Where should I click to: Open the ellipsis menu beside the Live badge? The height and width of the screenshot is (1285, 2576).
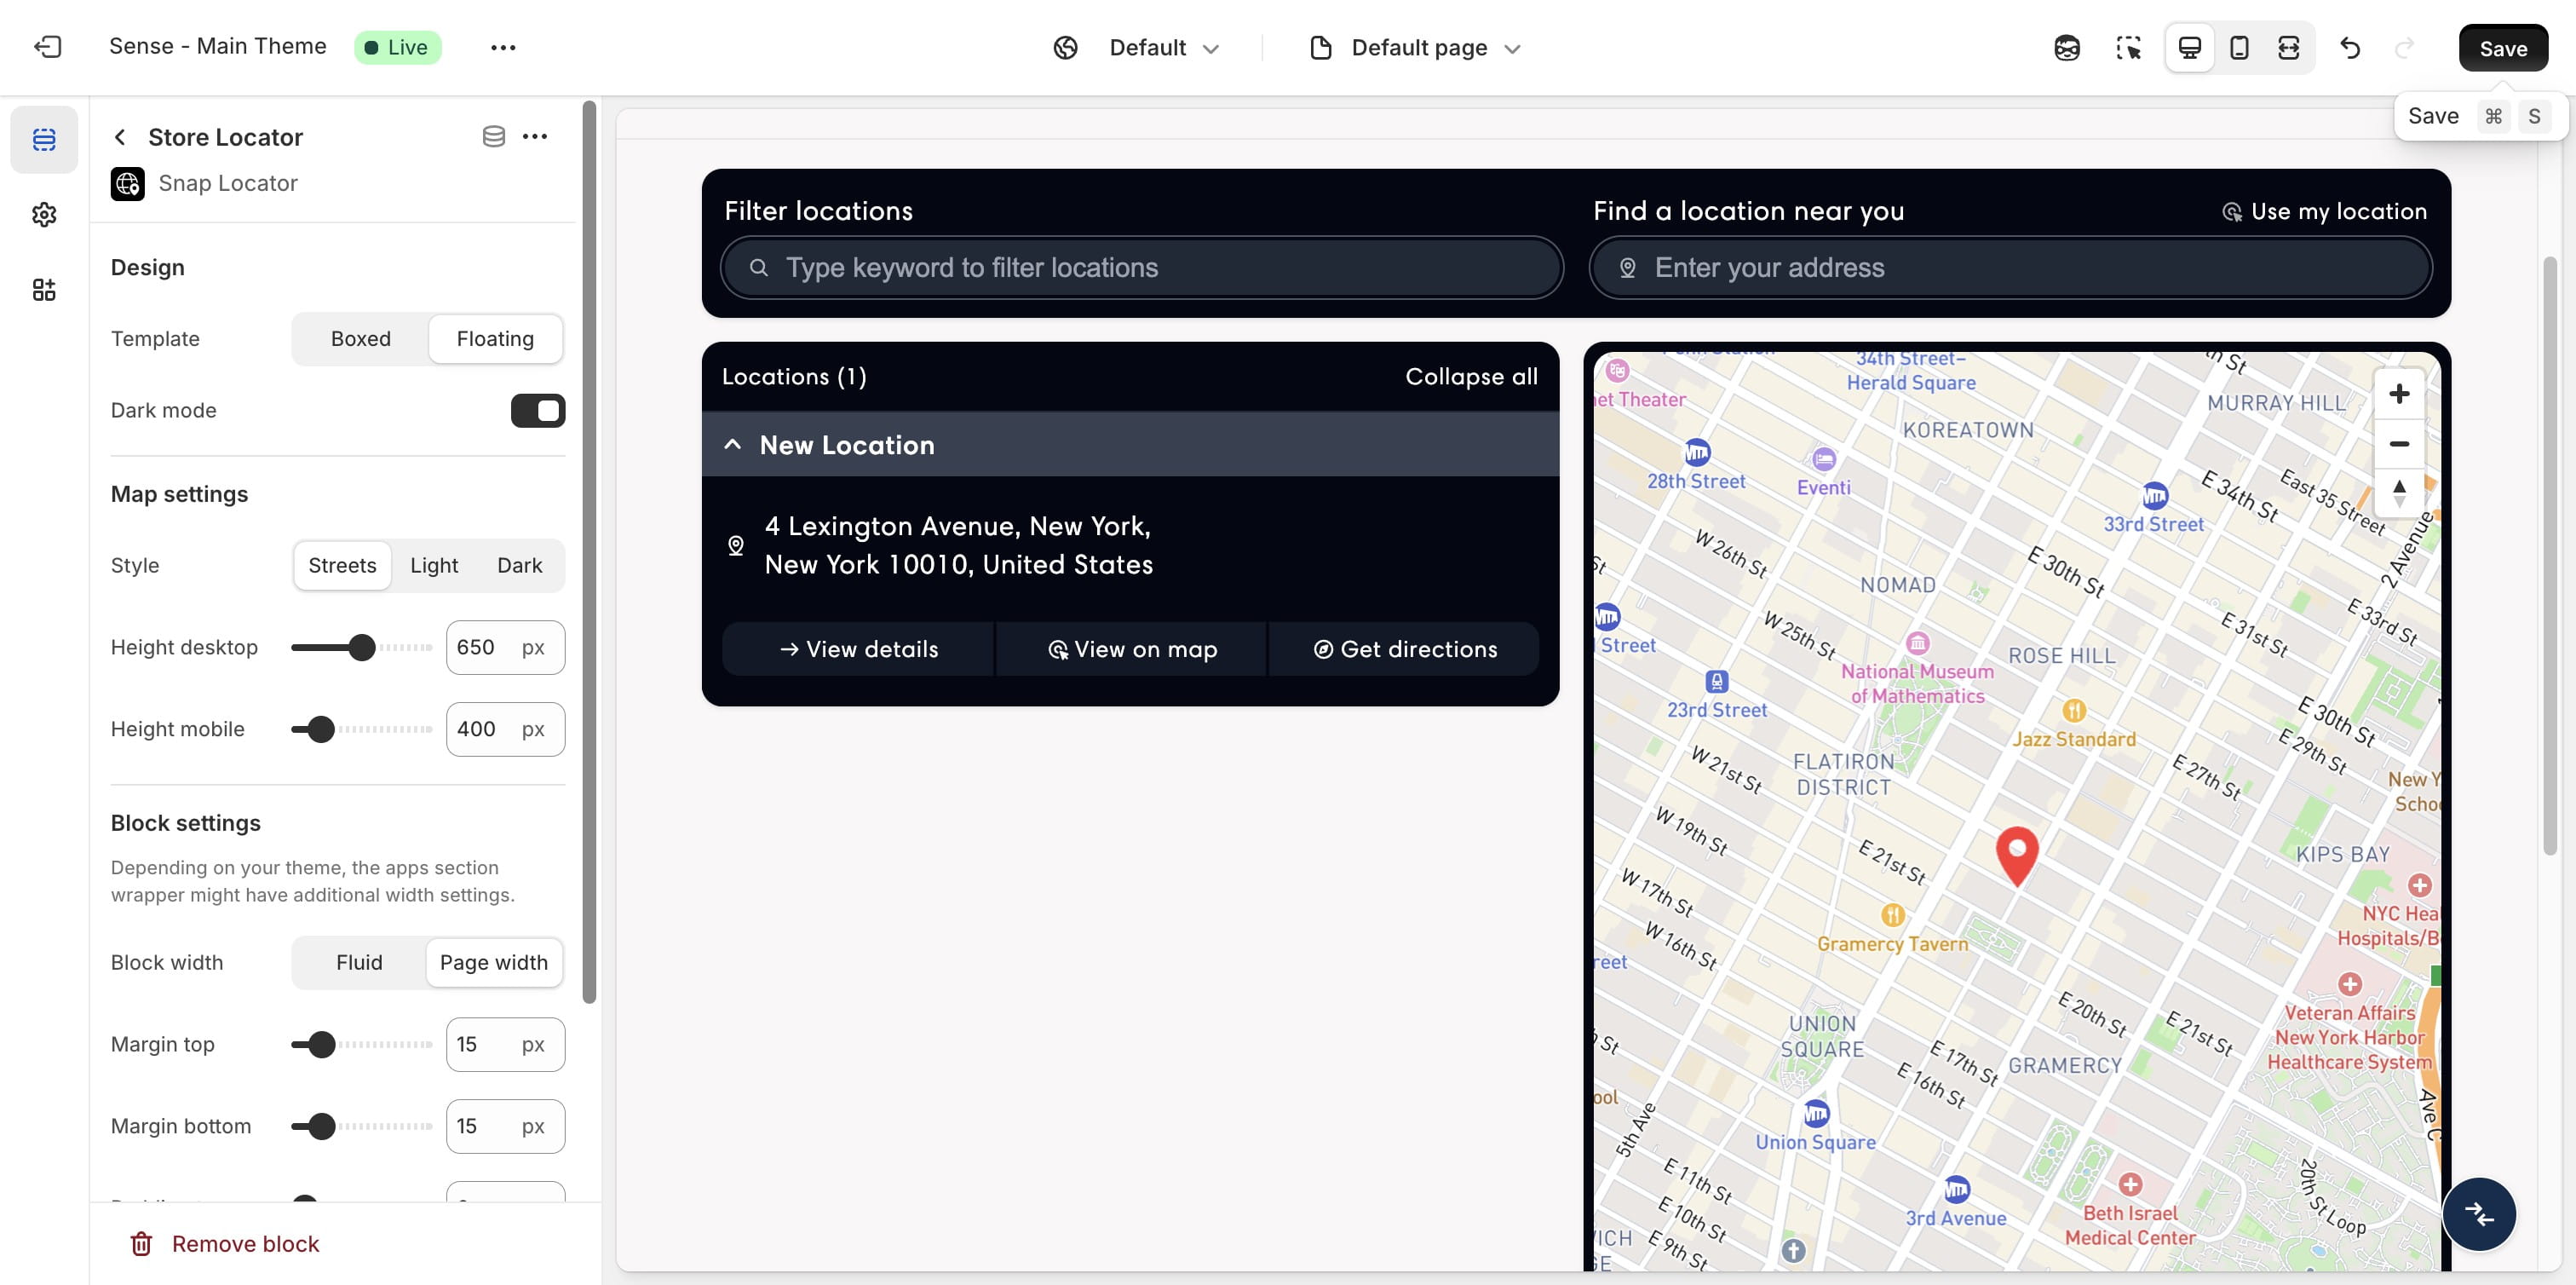point(504,47)
